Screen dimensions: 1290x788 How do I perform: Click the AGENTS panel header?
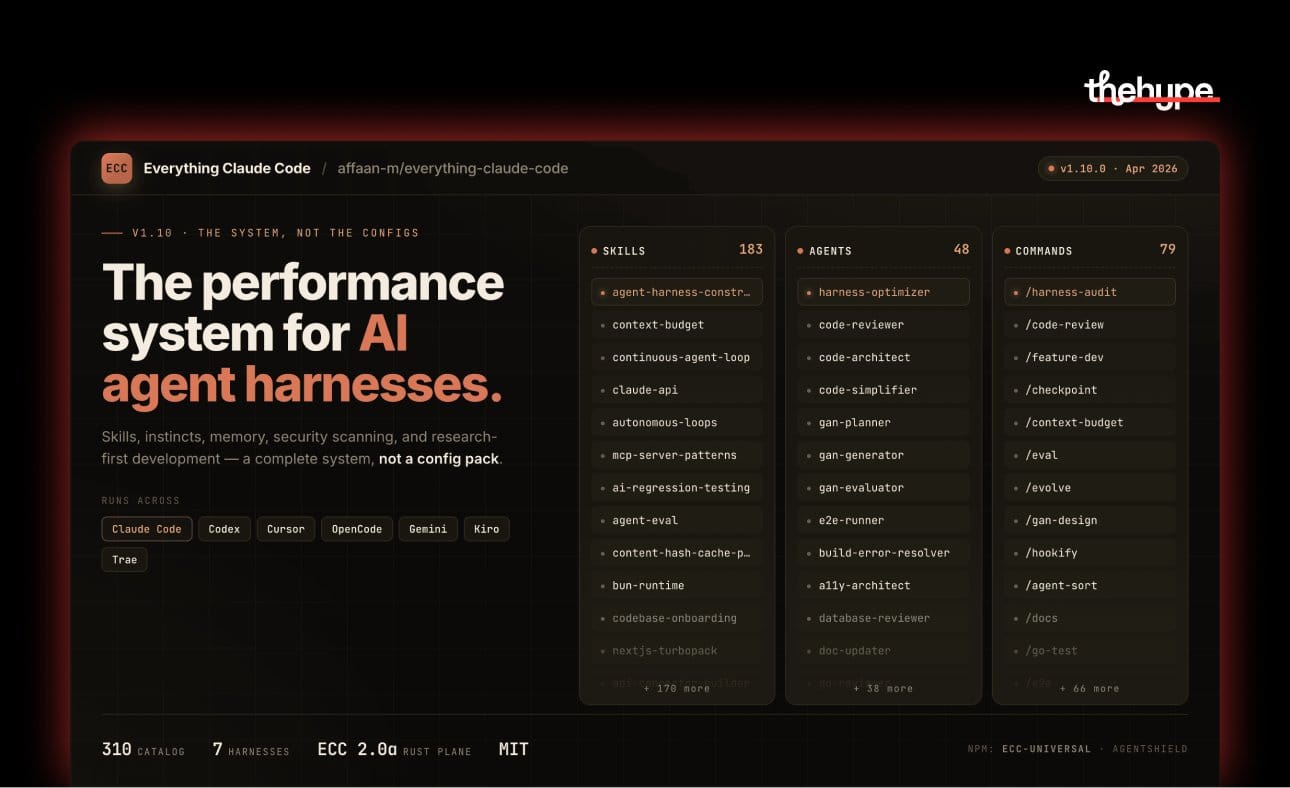pos(883,250)
